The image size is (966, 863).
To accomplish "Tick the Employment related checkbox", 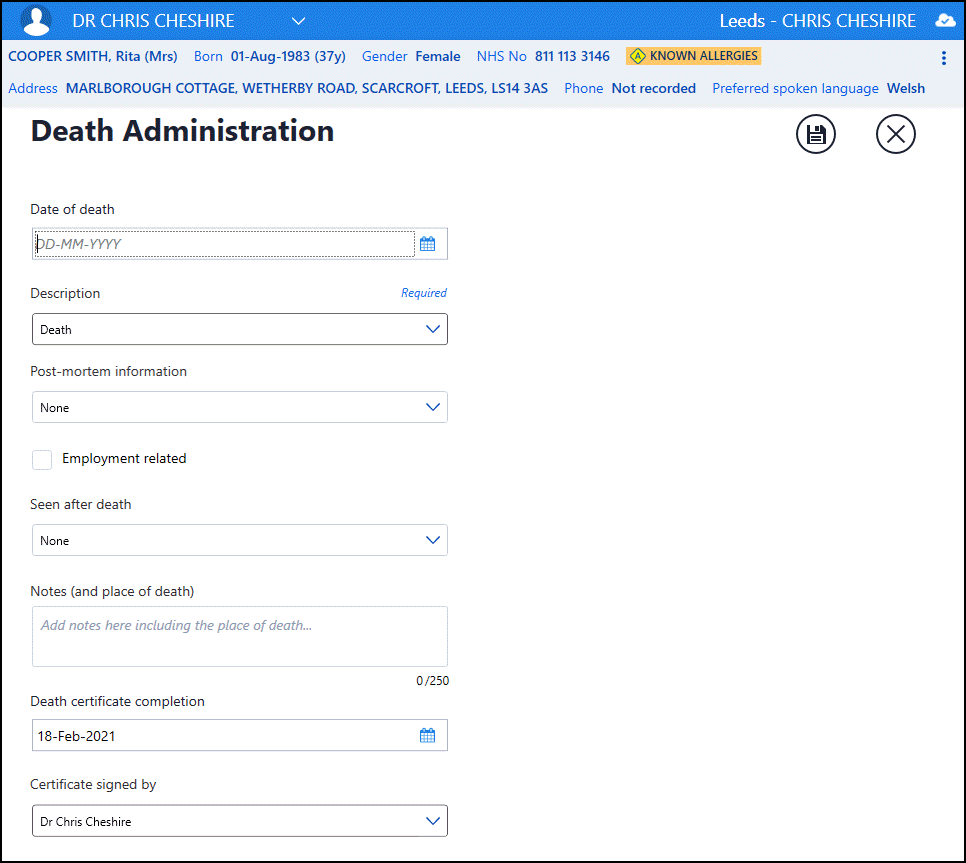I will [x=42, y=459].
